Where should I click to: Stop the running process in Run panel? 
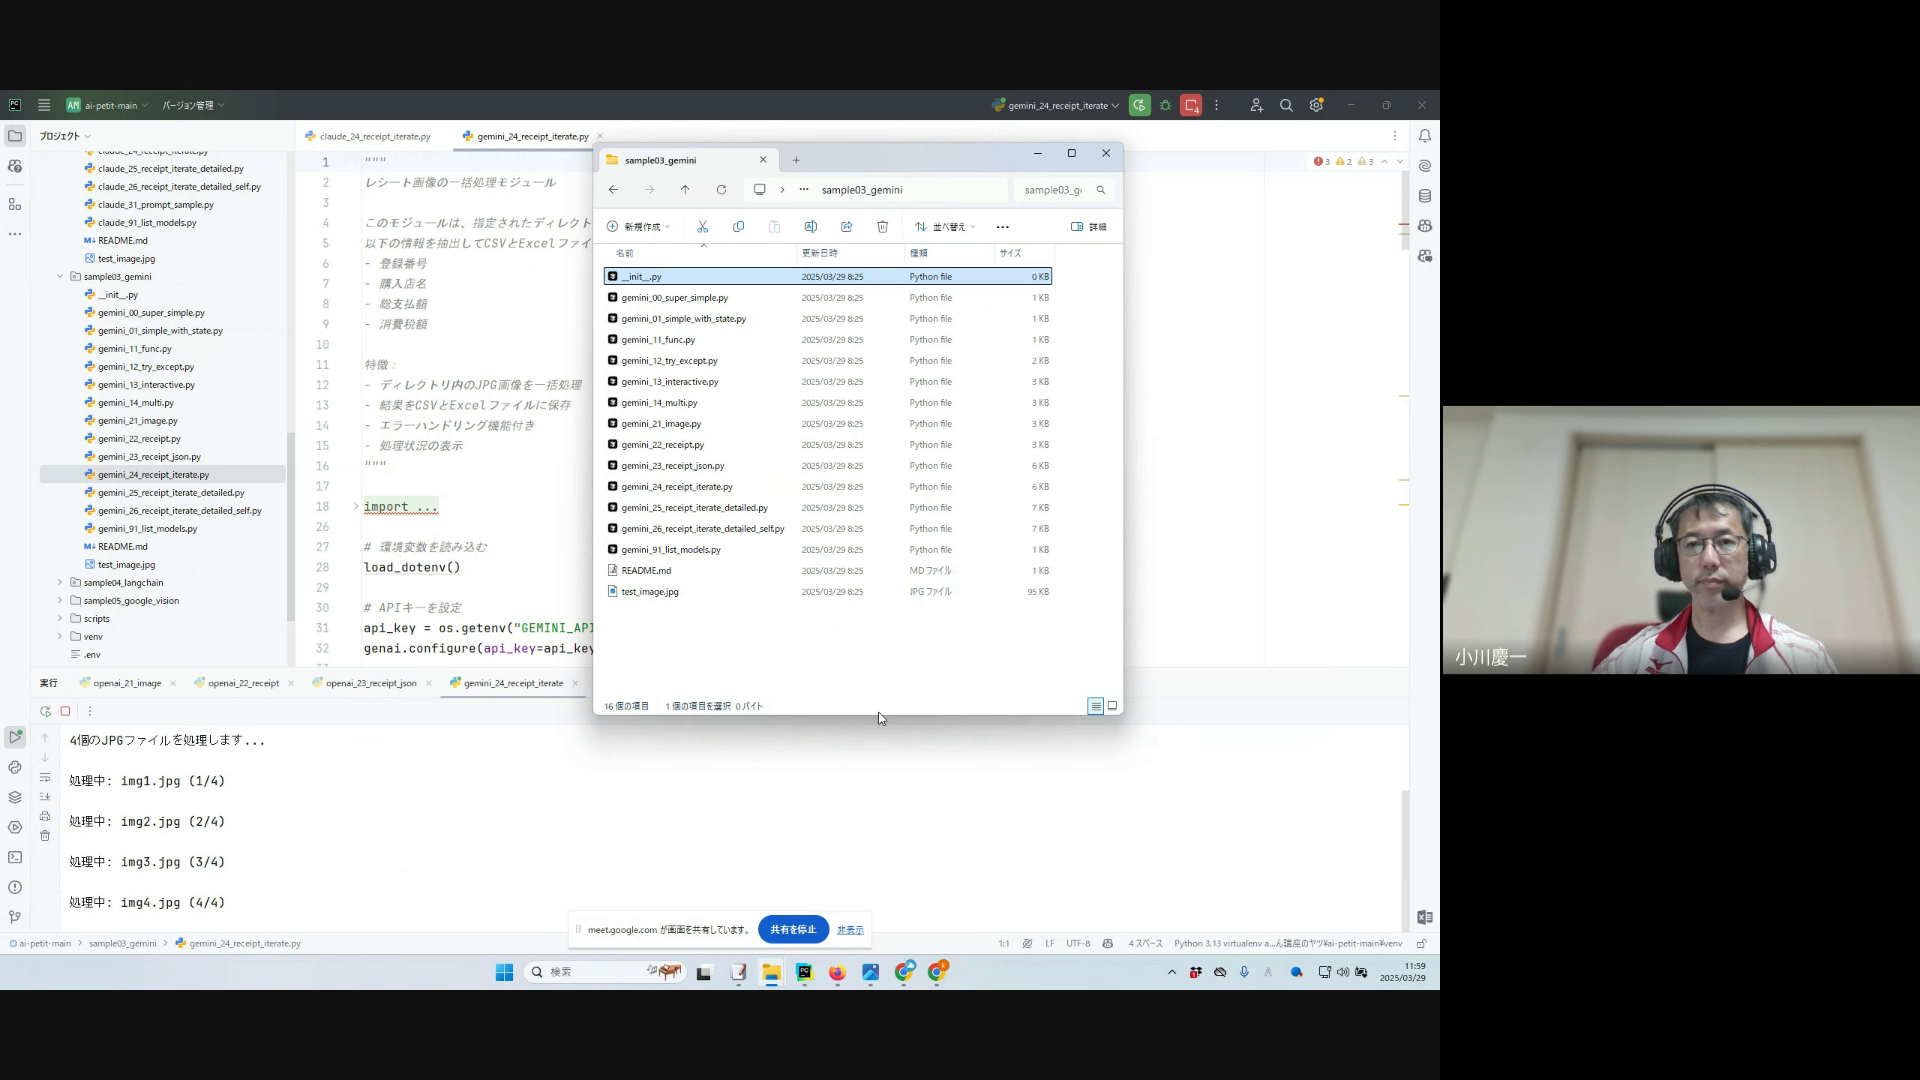coord(65,711)
